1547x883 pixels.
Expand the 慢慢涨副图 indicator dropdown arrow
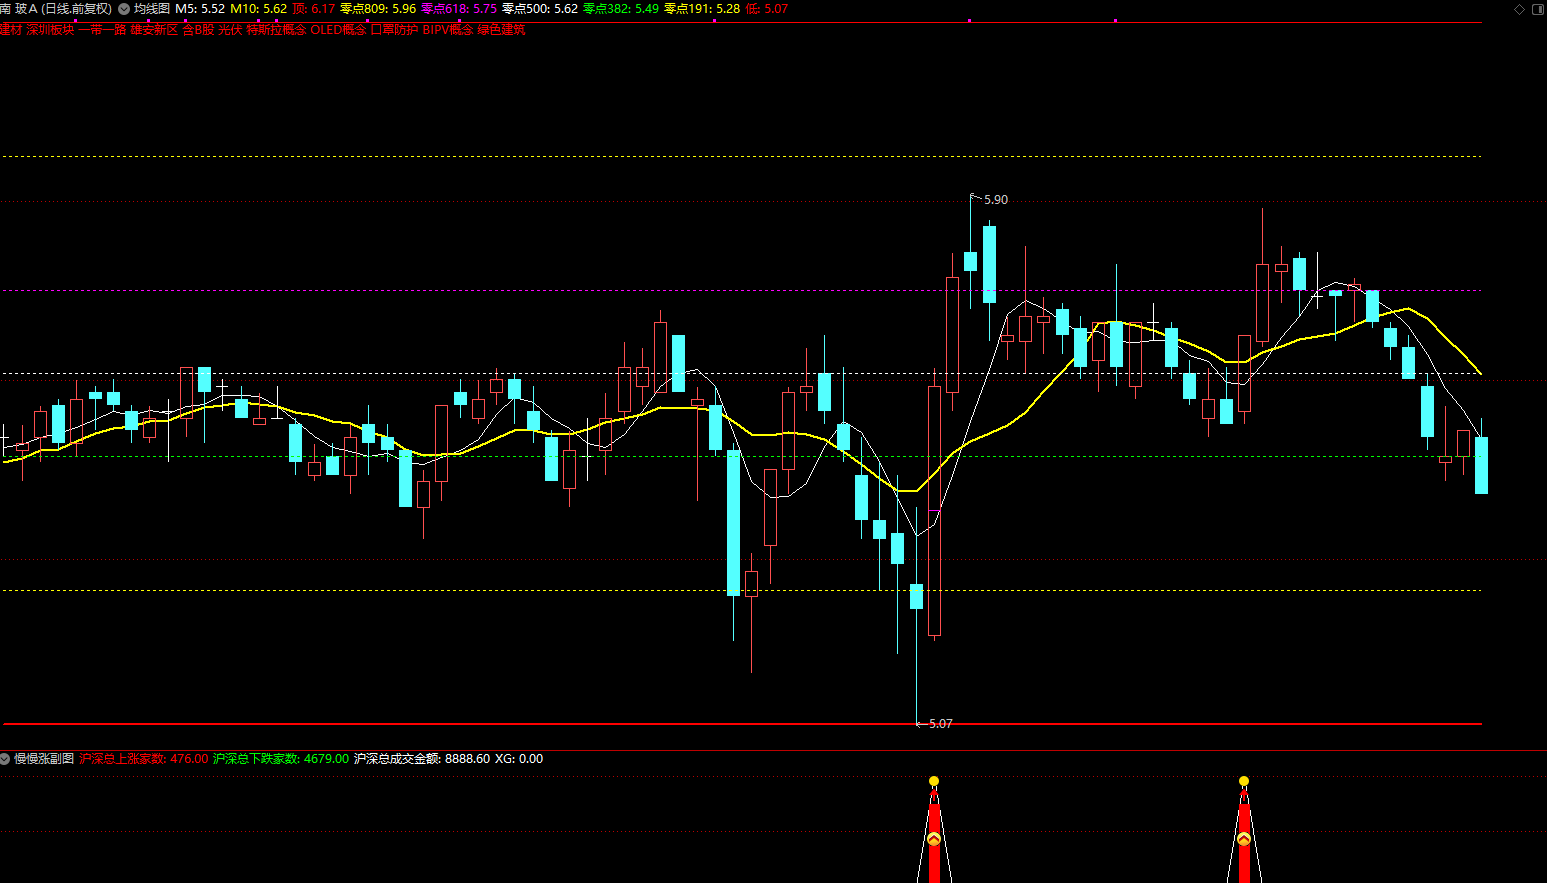point(5,759)
